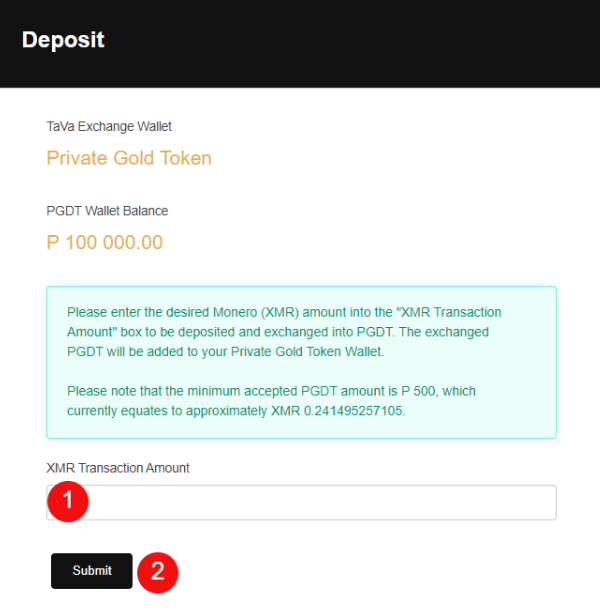Click the Deposit page title
This screenshot has height=614, width=600.
[x=63, y=41]
